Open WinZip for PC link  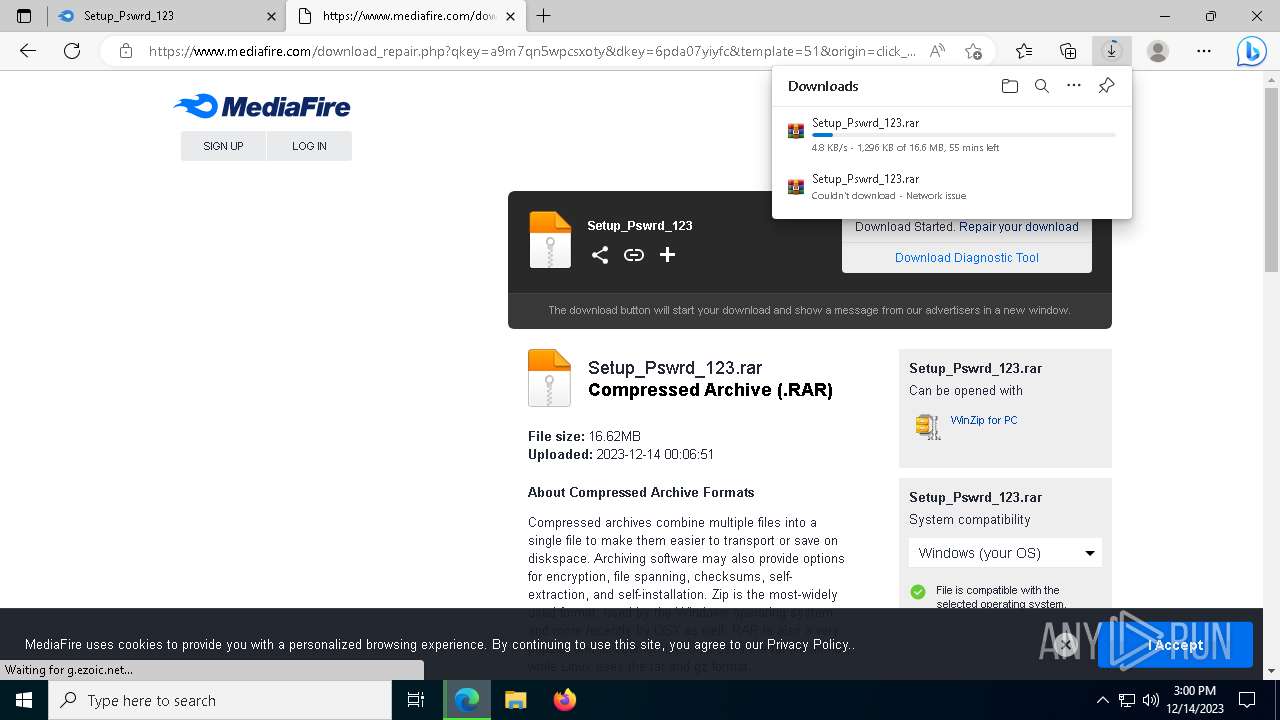pyautogui.click(x=984, y=420)
